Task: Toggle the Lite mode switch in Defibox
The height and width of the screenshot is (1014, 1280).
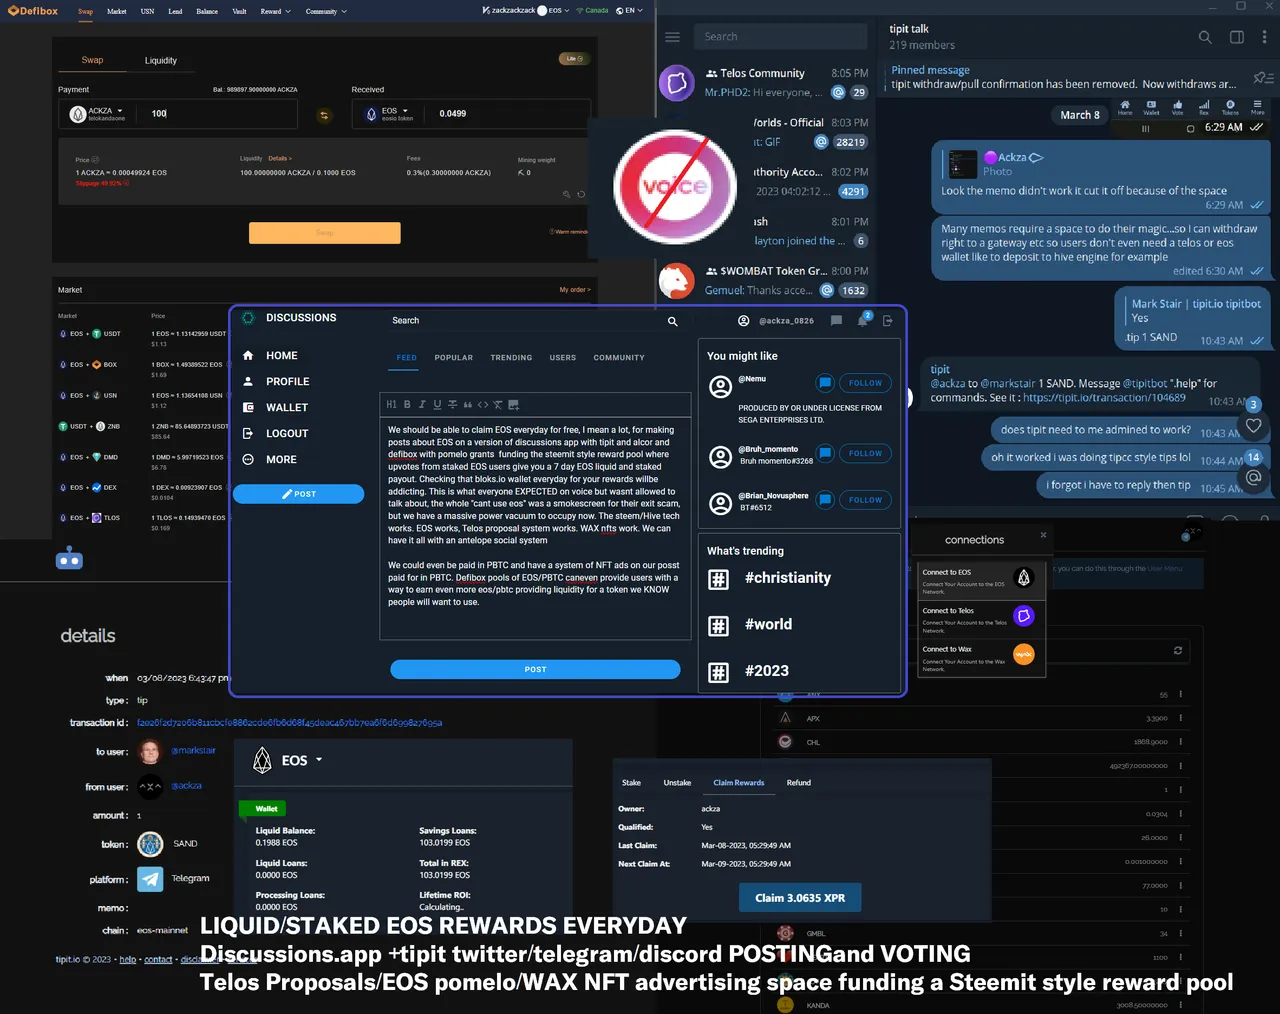Action: pos(572,59)
